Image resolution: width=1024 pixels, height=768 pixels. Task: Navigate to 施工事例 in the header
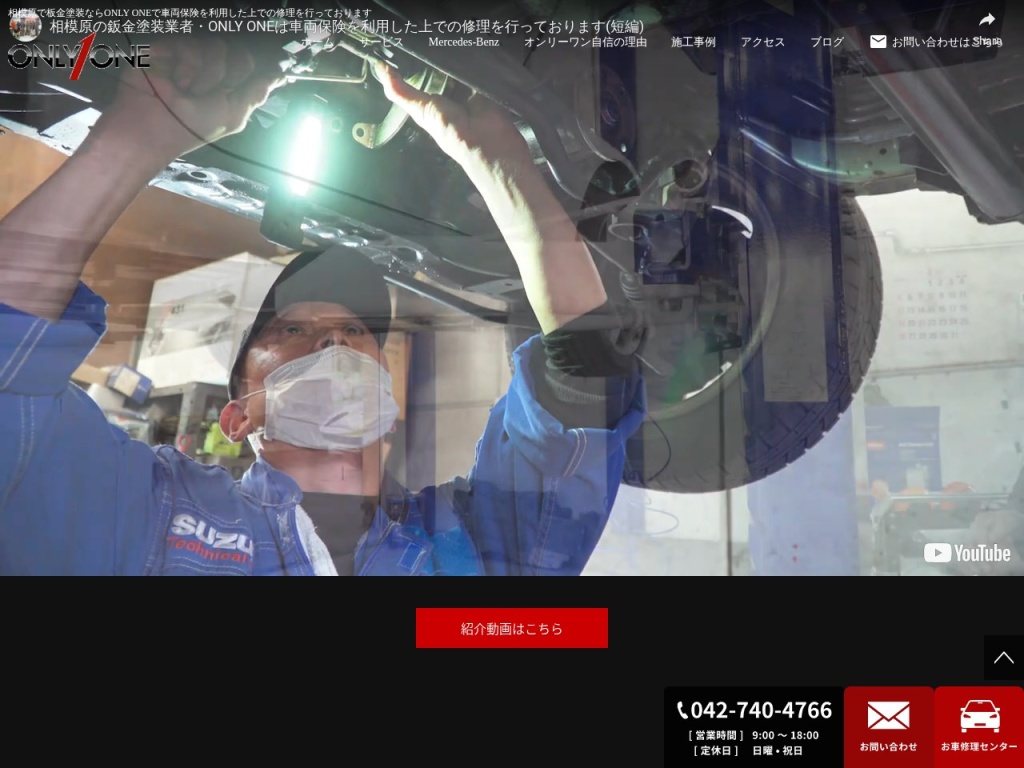[x=693, y=42]
